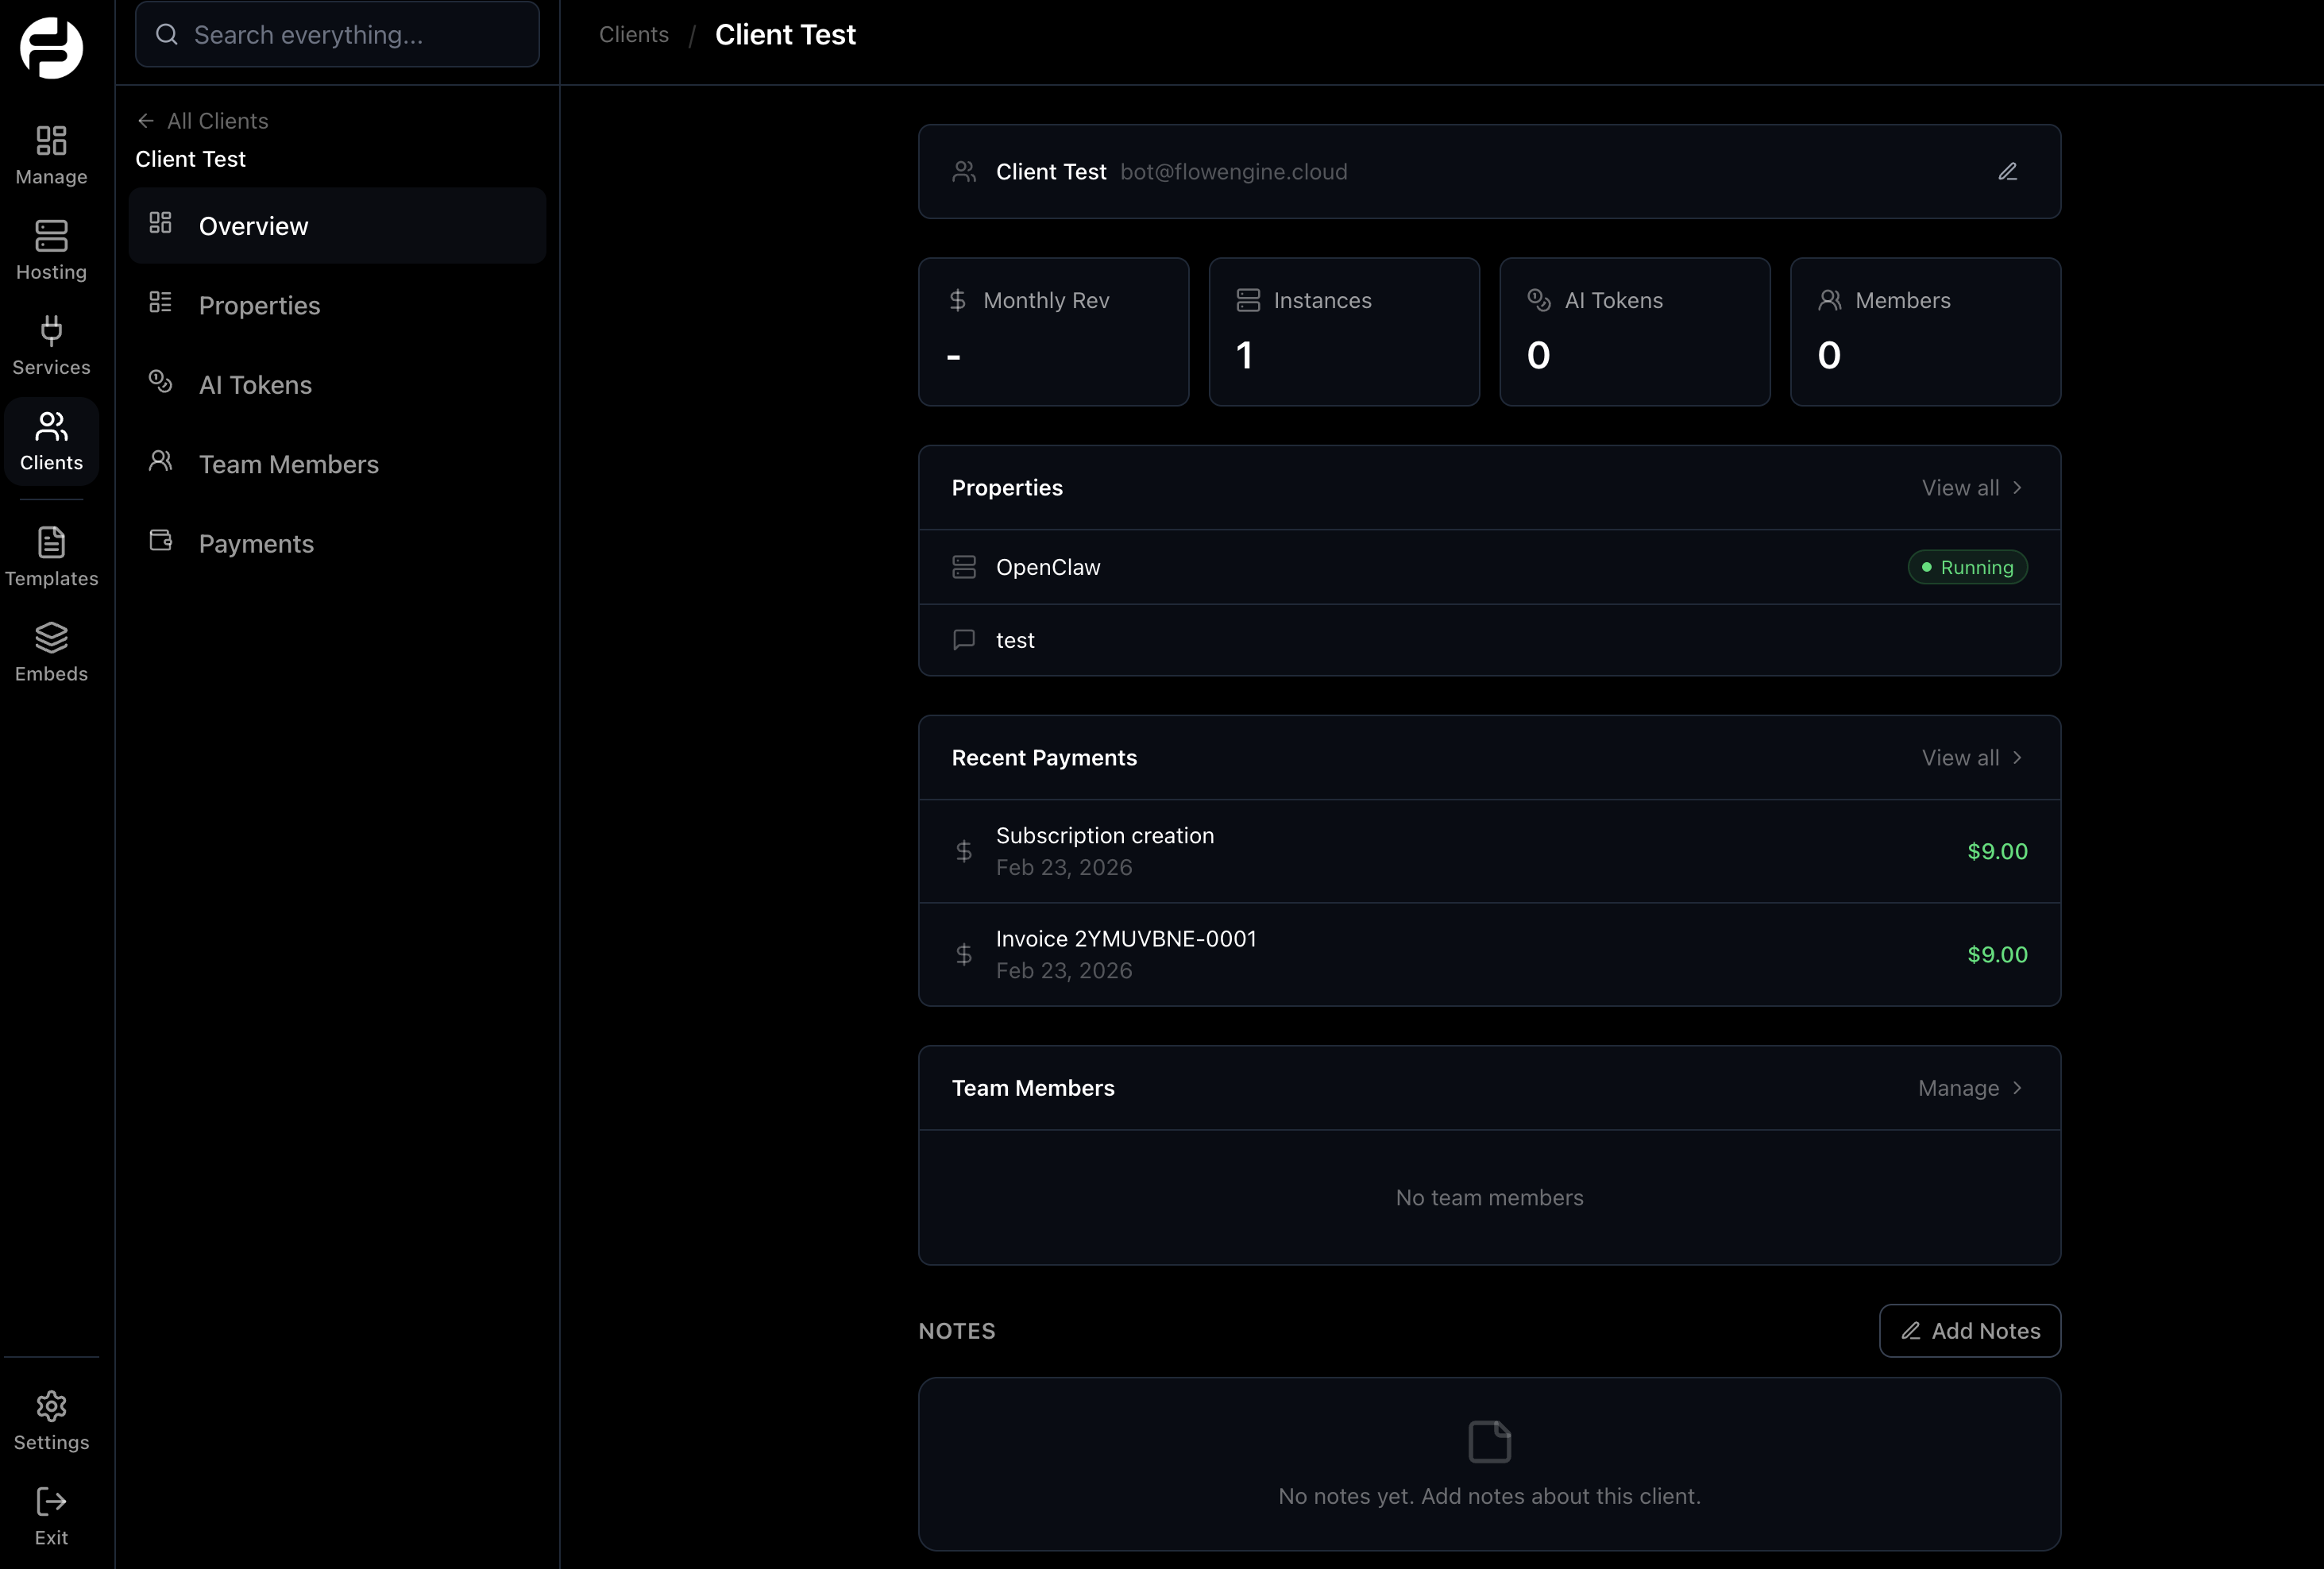This screenshot has height=1569, width=2324.
Task: Select the Hosting icon in the sidebar
Action: point(51,250)
